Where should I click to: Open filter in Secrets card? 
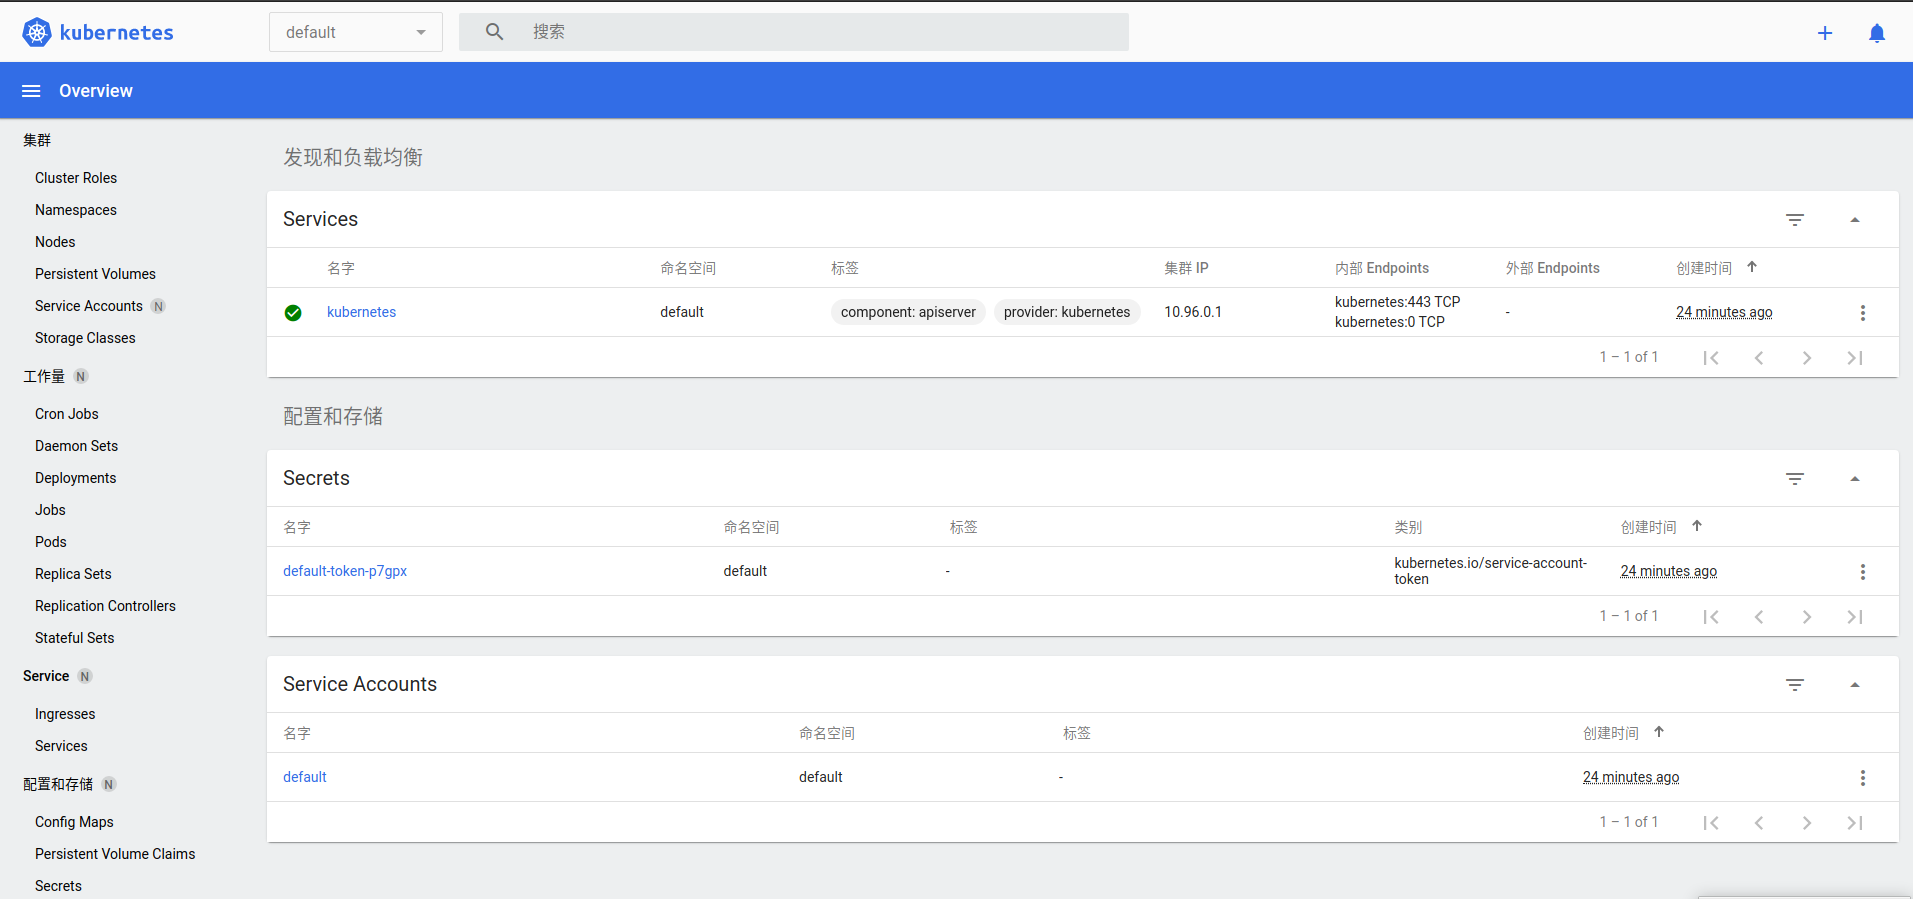[1795, 479]
